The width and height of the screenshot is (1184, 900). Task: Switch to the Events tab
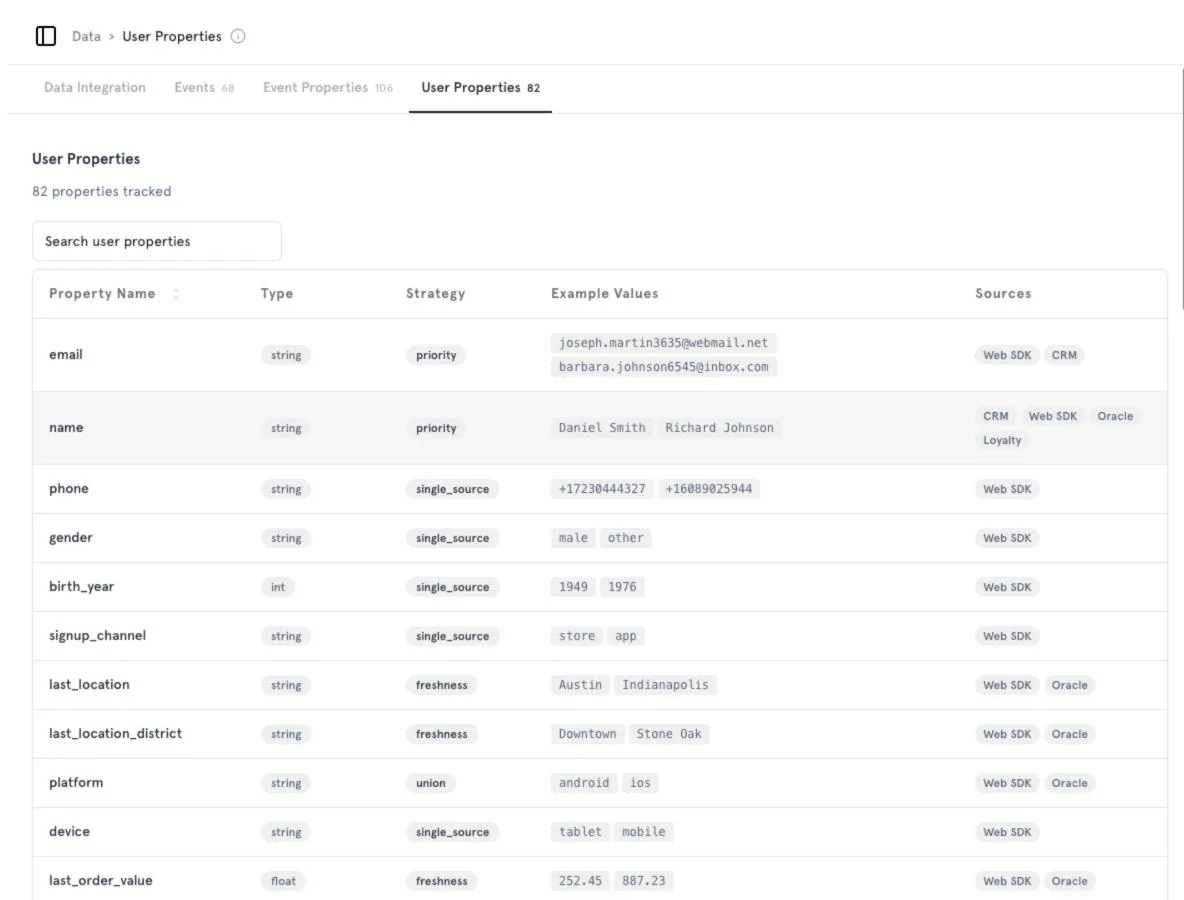point(204,88)
